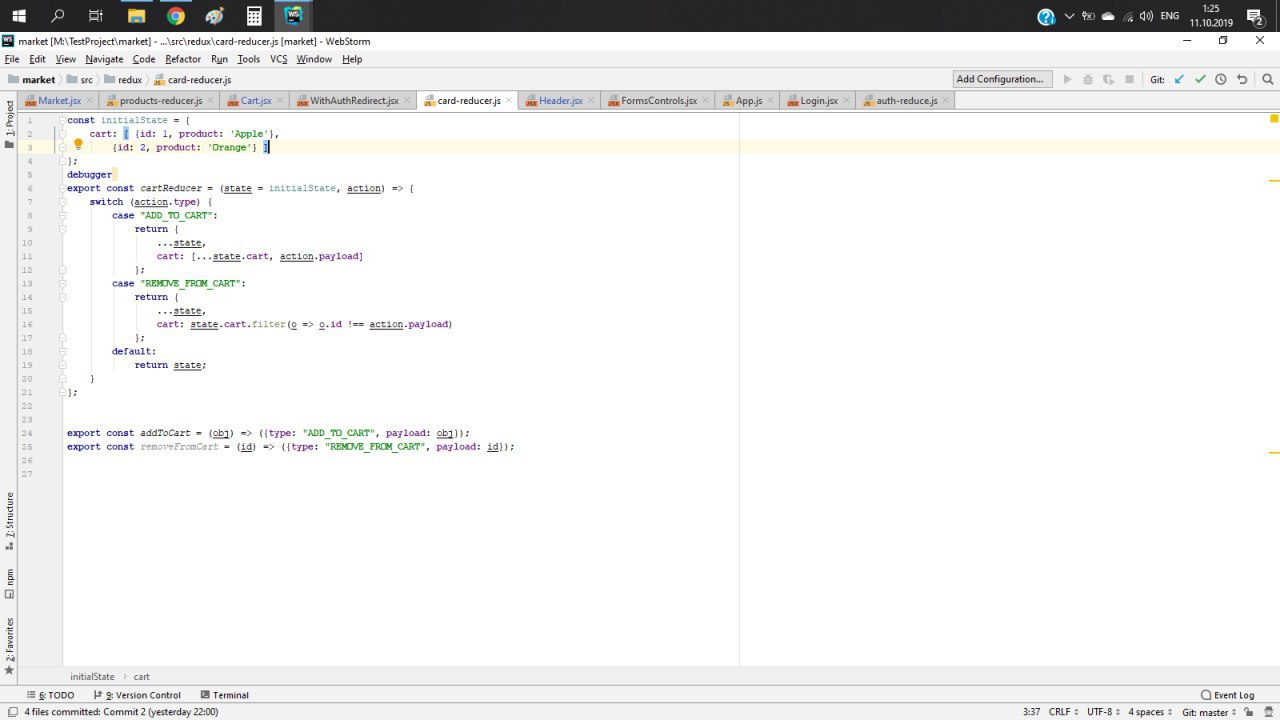Open the UTF-8 encoding dropdown

click(1103, 712)
